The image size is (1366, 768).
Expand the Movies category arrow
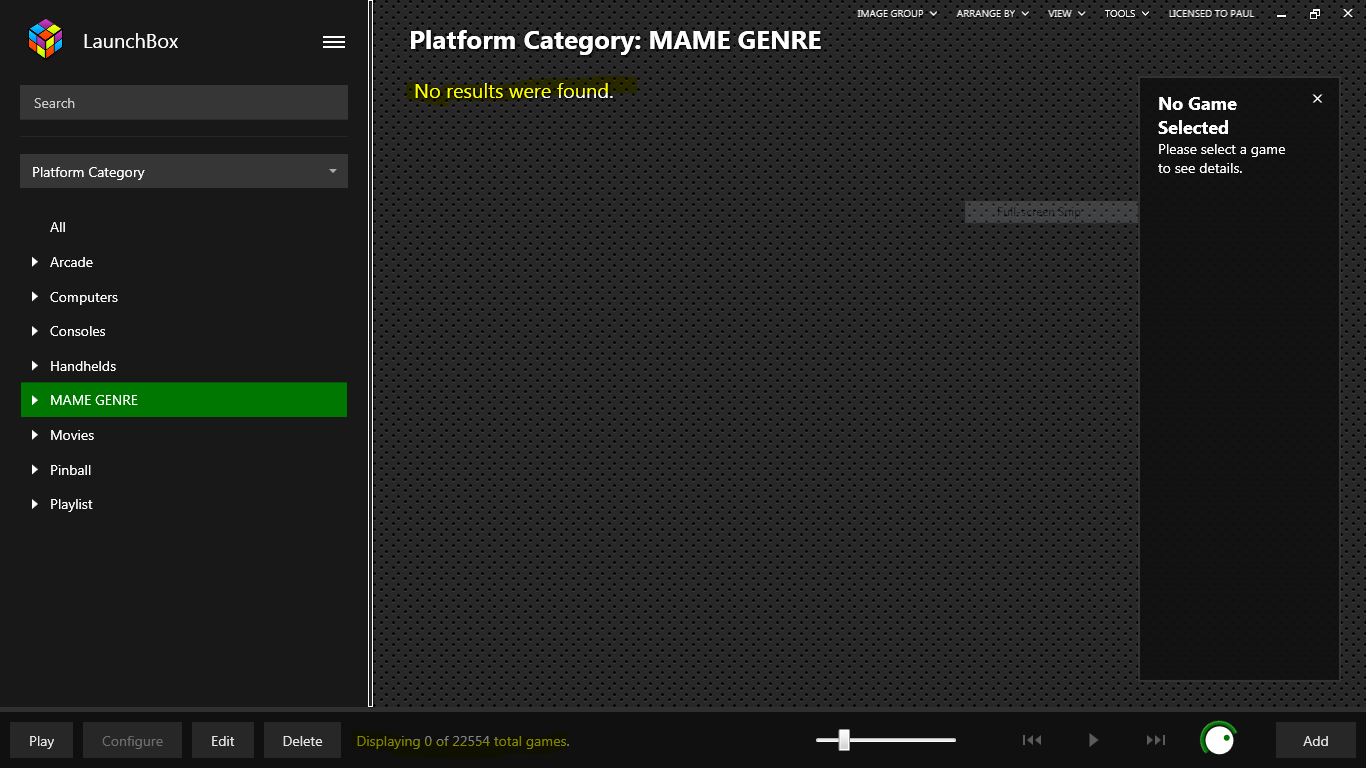click(35, 435)
